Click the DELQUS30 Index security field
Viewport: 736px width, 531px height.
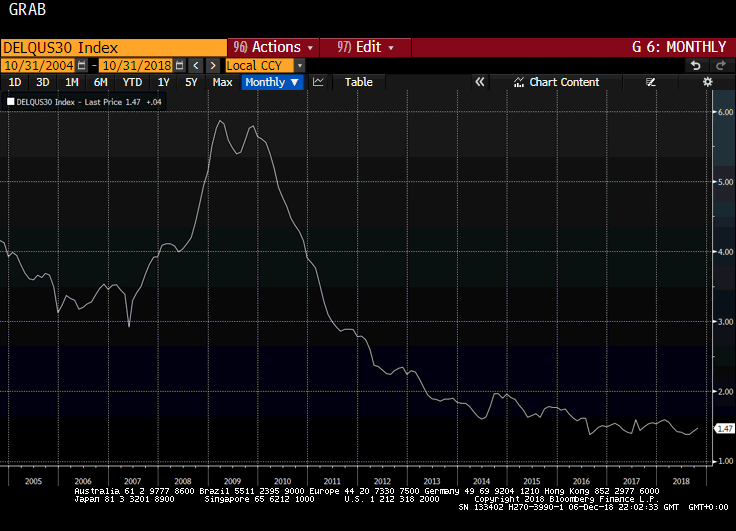[x=113, y=47]
